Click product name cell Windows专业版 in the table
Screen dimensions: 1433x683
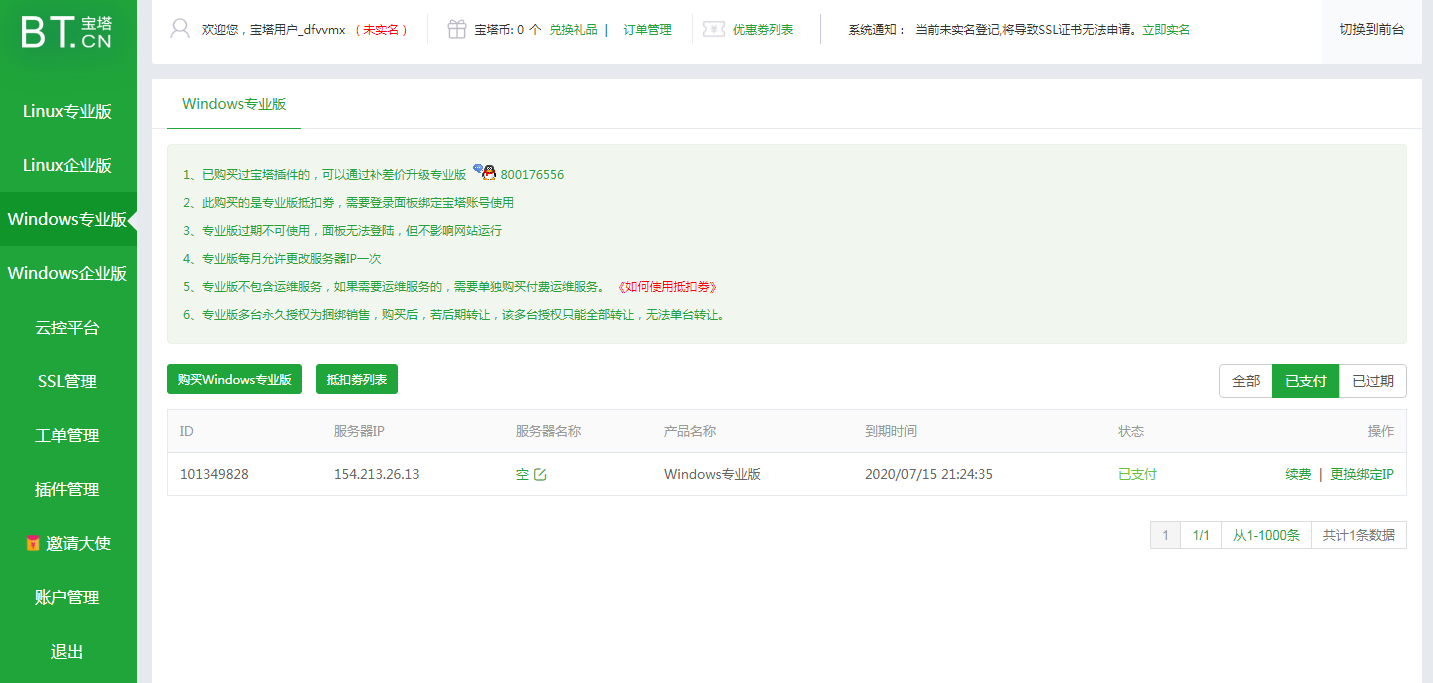[712, 474]
